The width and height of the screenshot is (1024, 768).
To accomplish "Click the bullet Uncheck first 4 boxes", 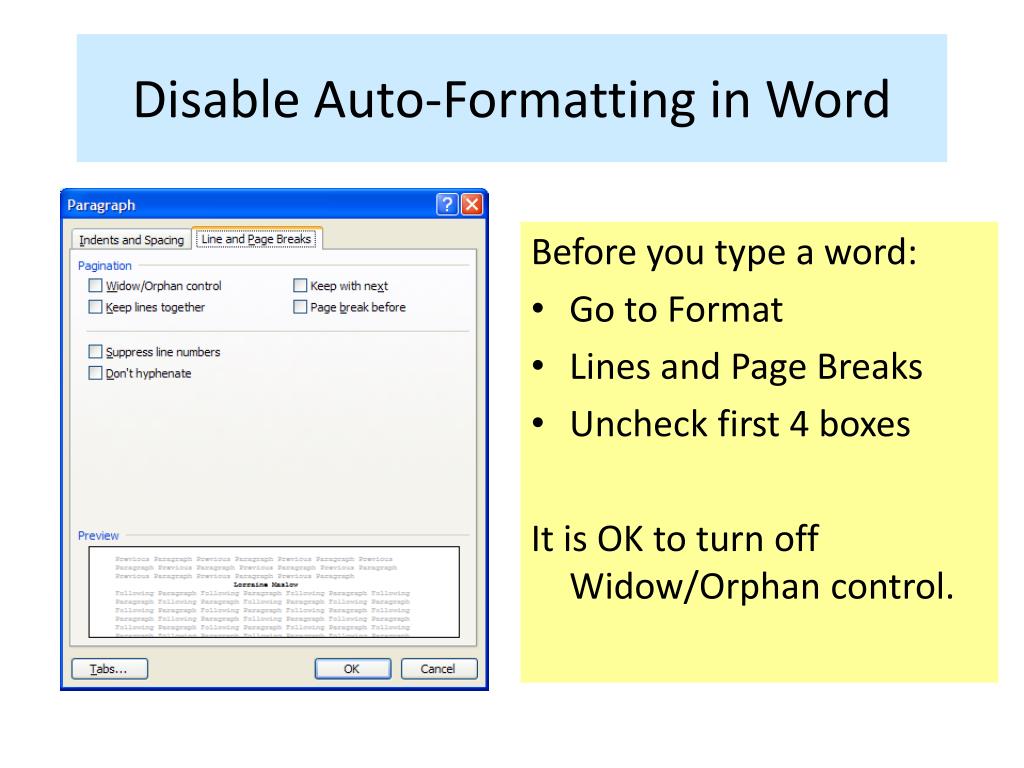I will 740,424.
